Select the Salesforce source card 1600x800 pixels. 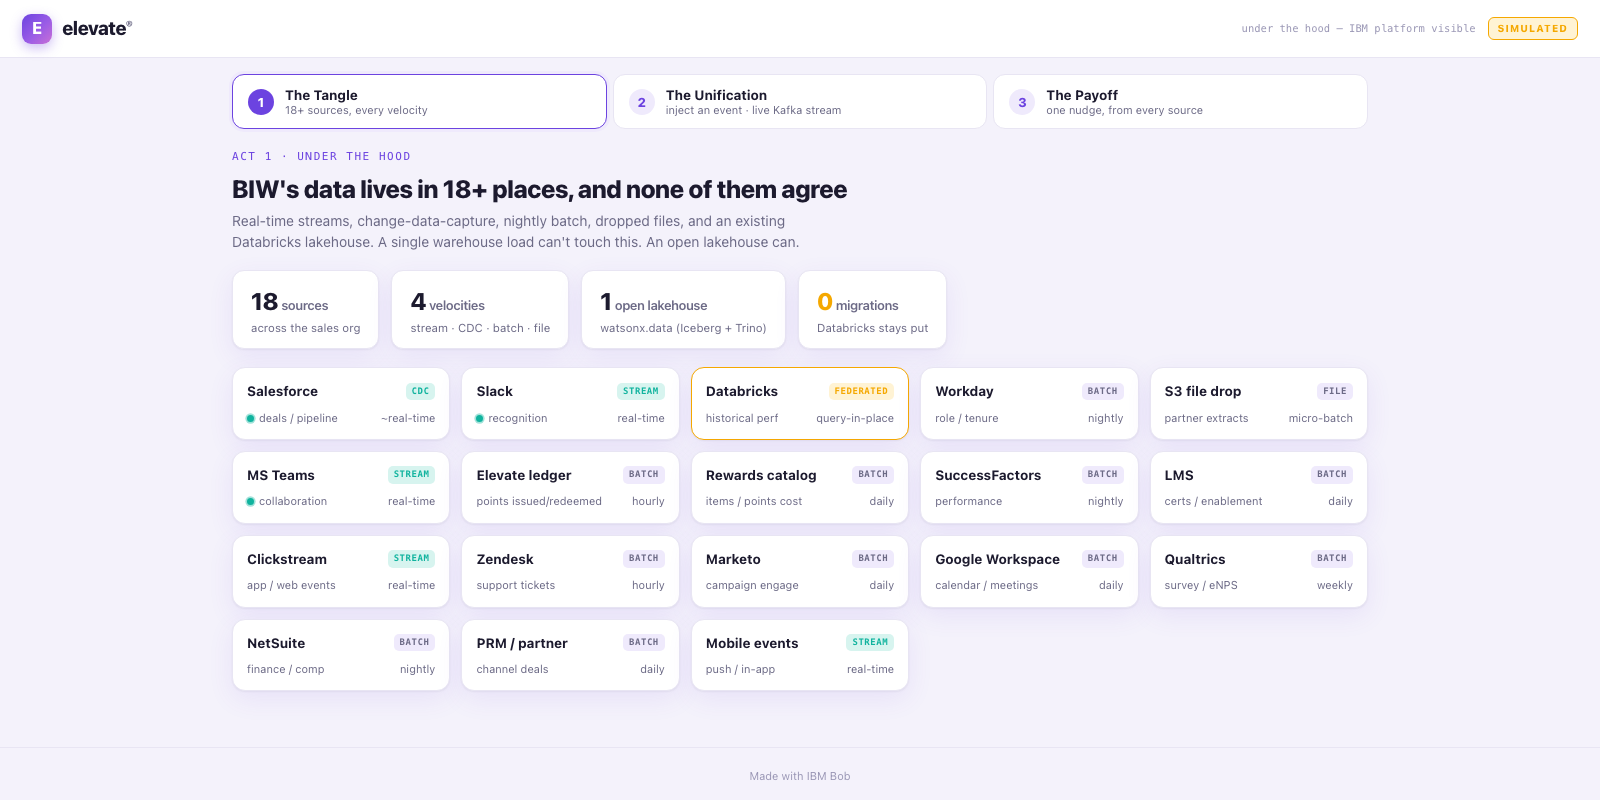341,403
